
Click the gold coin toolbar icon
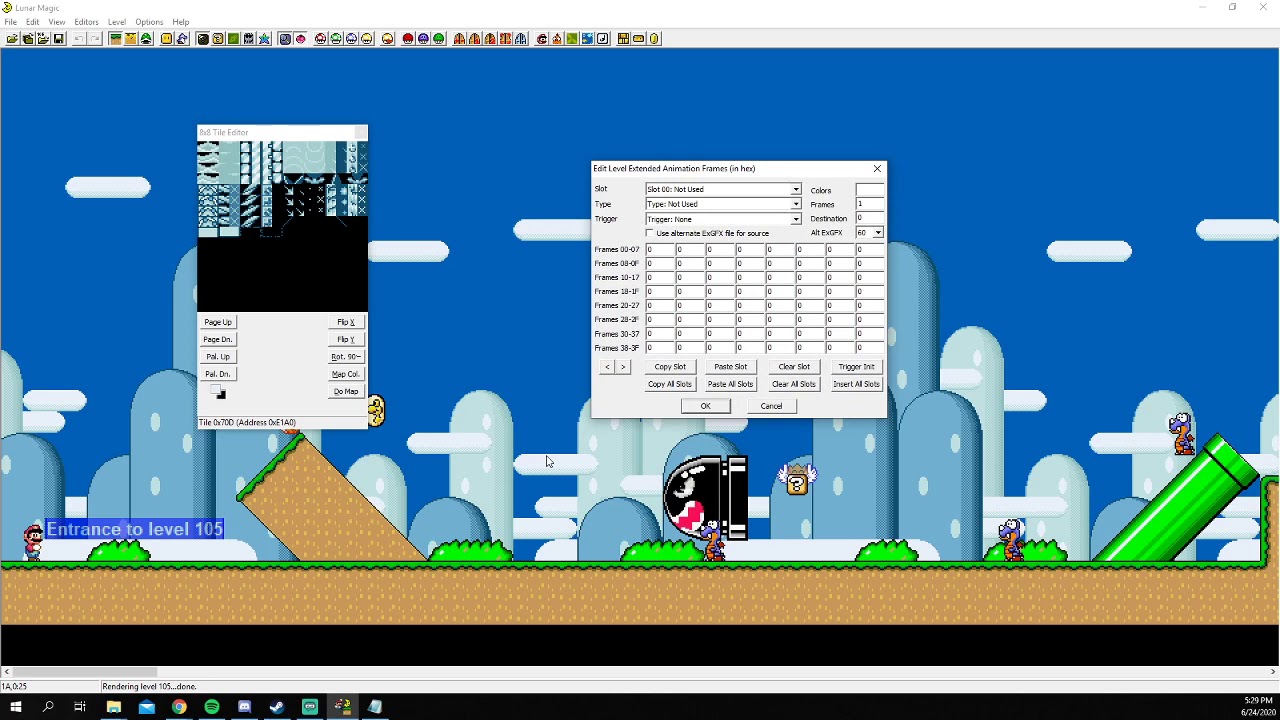(x=654, y=39)
